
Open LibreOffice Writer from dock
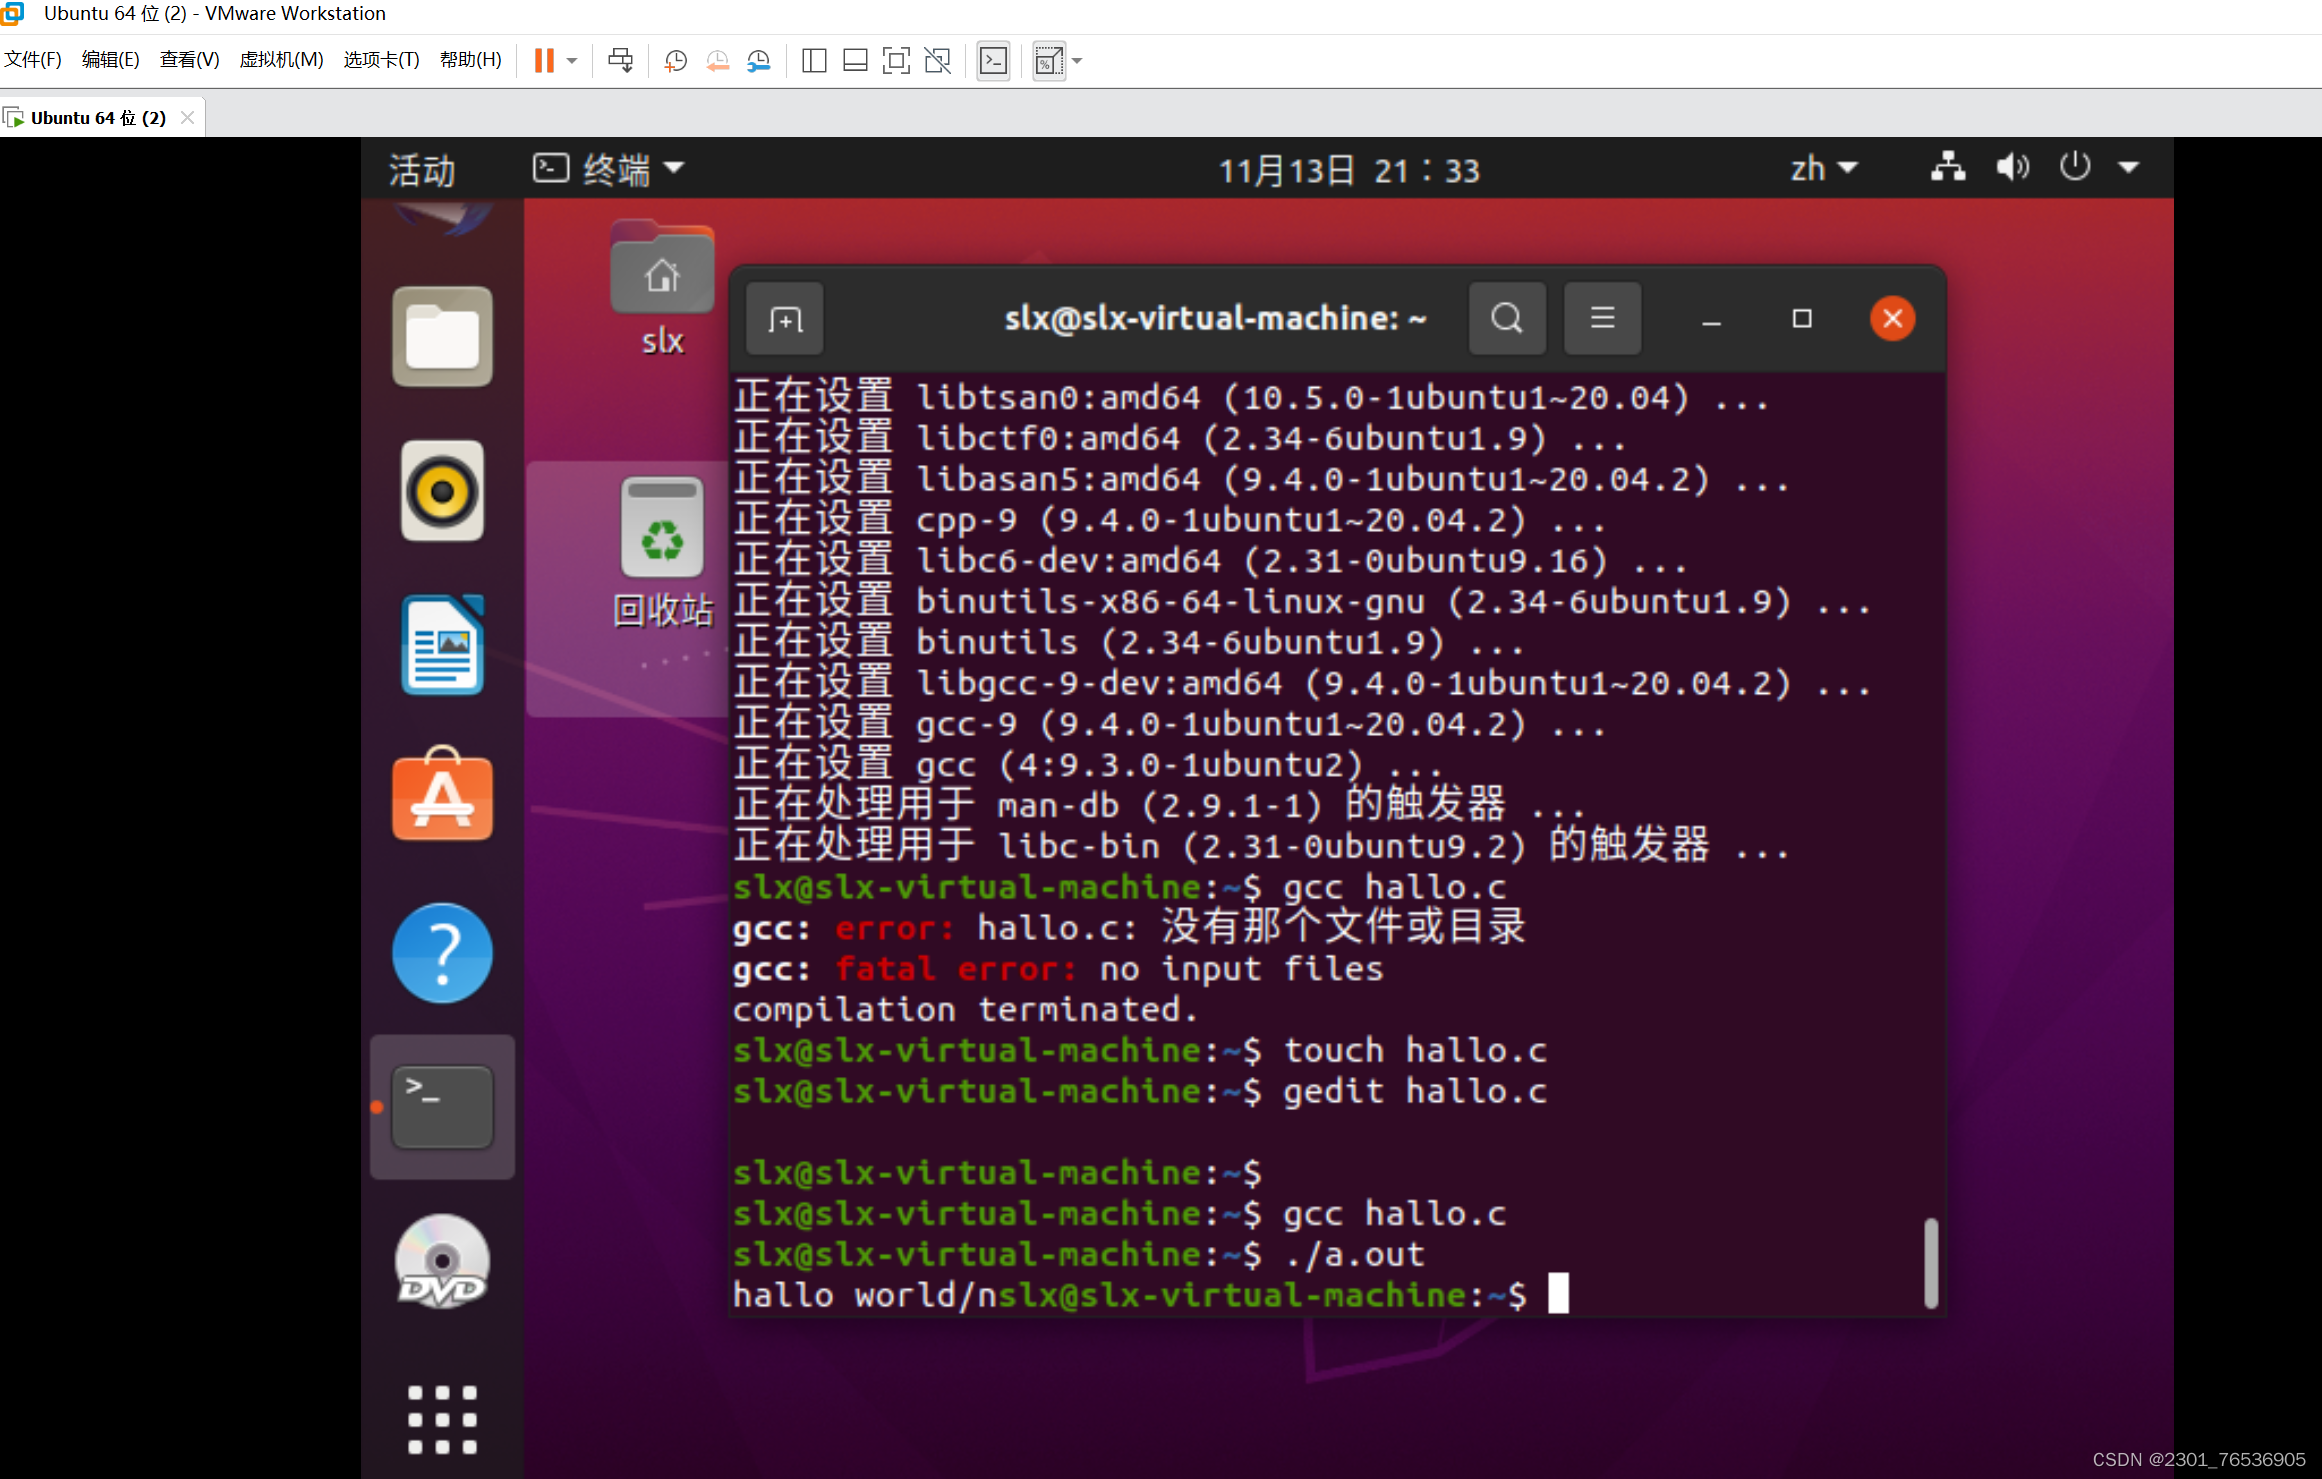point(442,645)
